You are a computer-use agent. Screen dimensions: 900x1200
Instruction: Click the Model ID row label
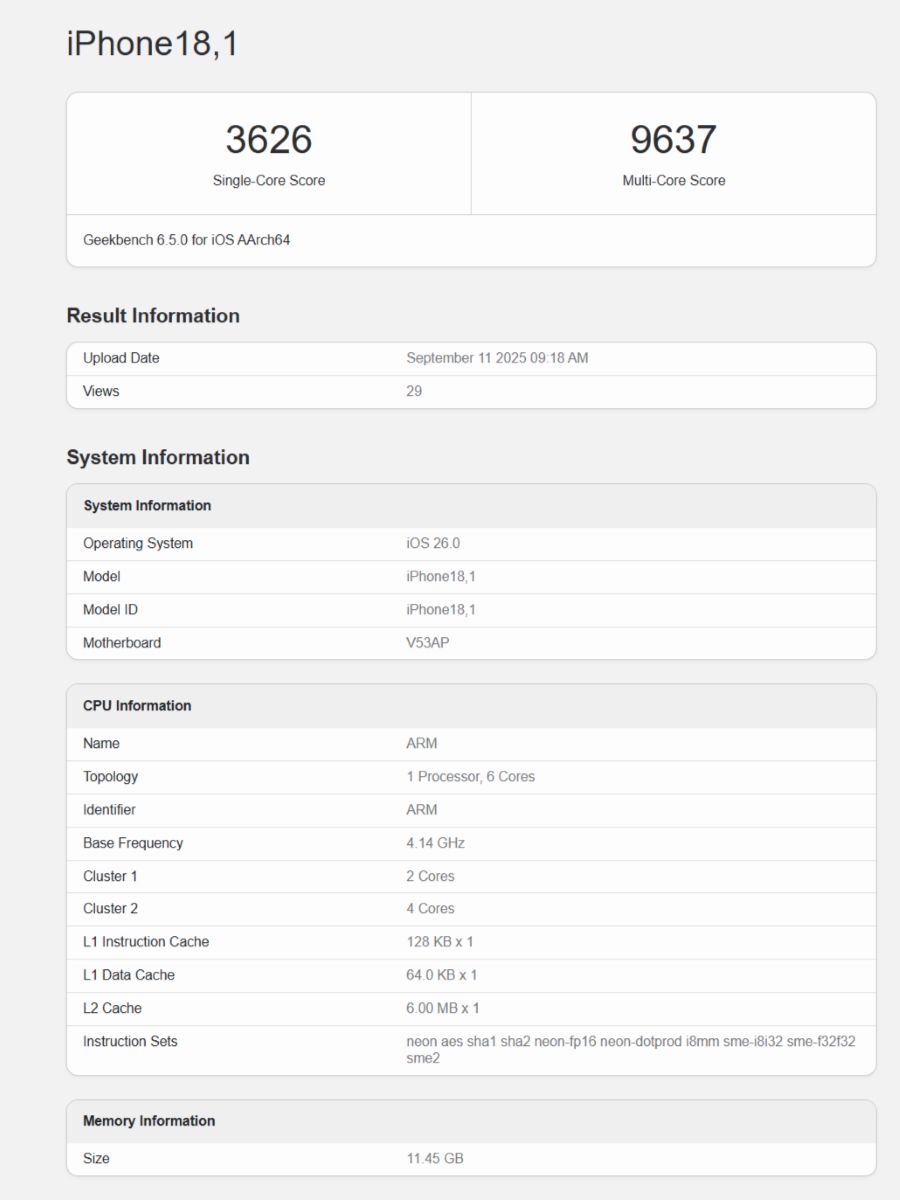[110, 609]
